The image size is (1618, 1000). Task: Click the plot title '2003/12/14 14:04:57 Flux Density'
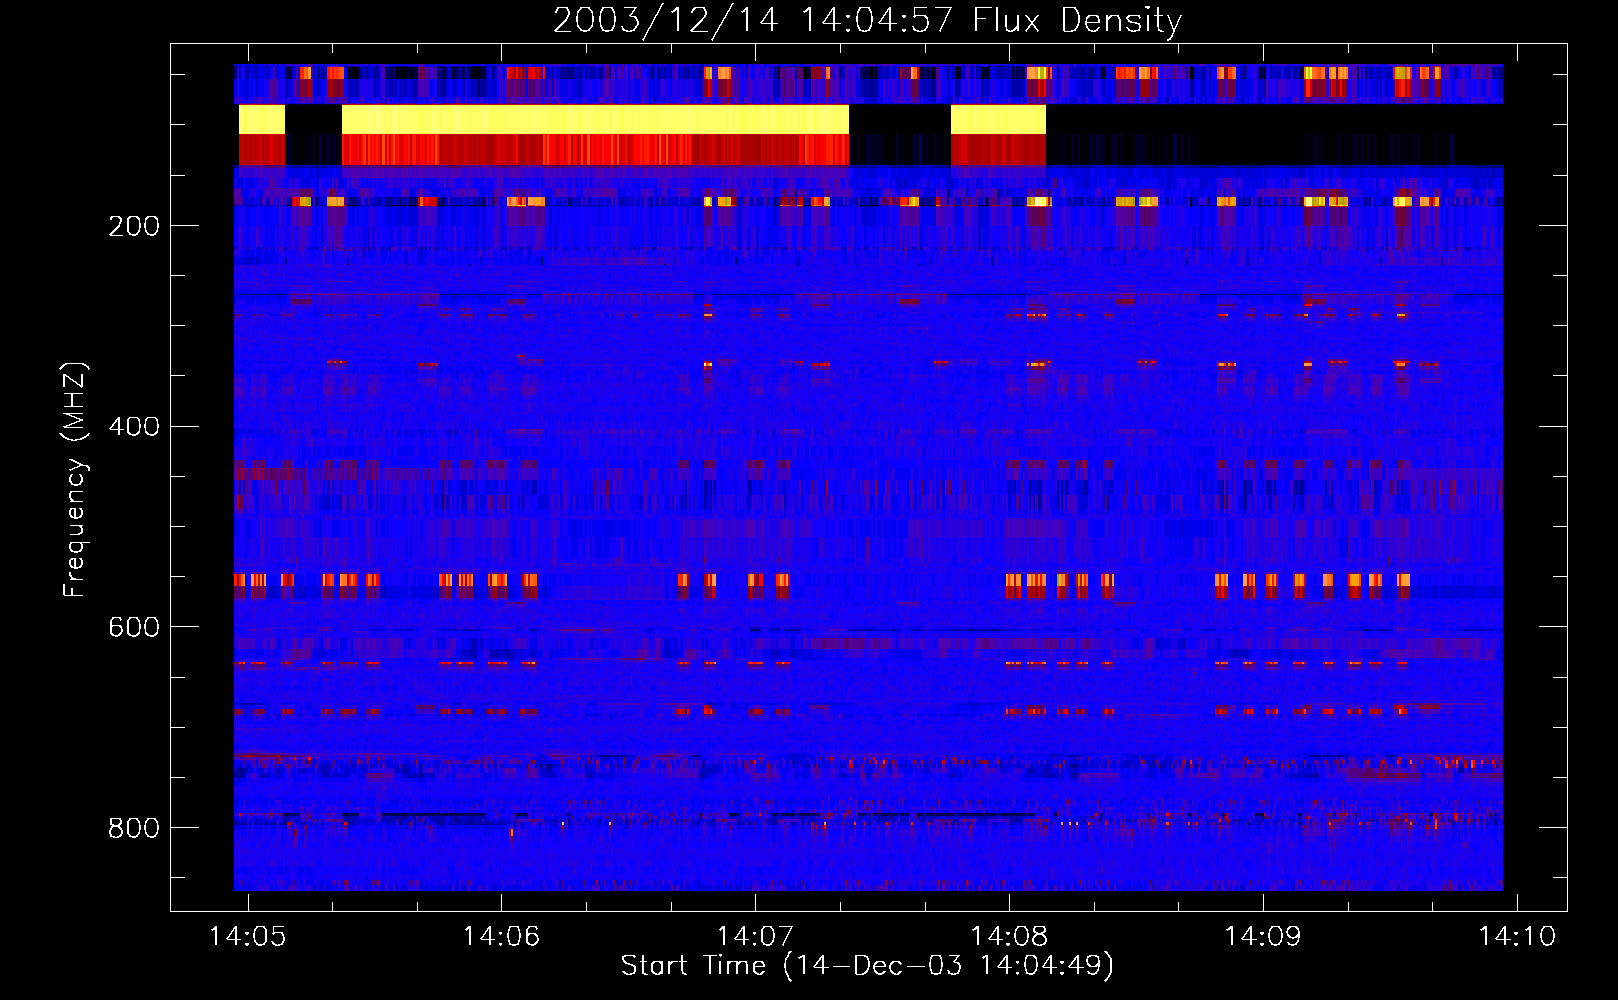(867, 20)
